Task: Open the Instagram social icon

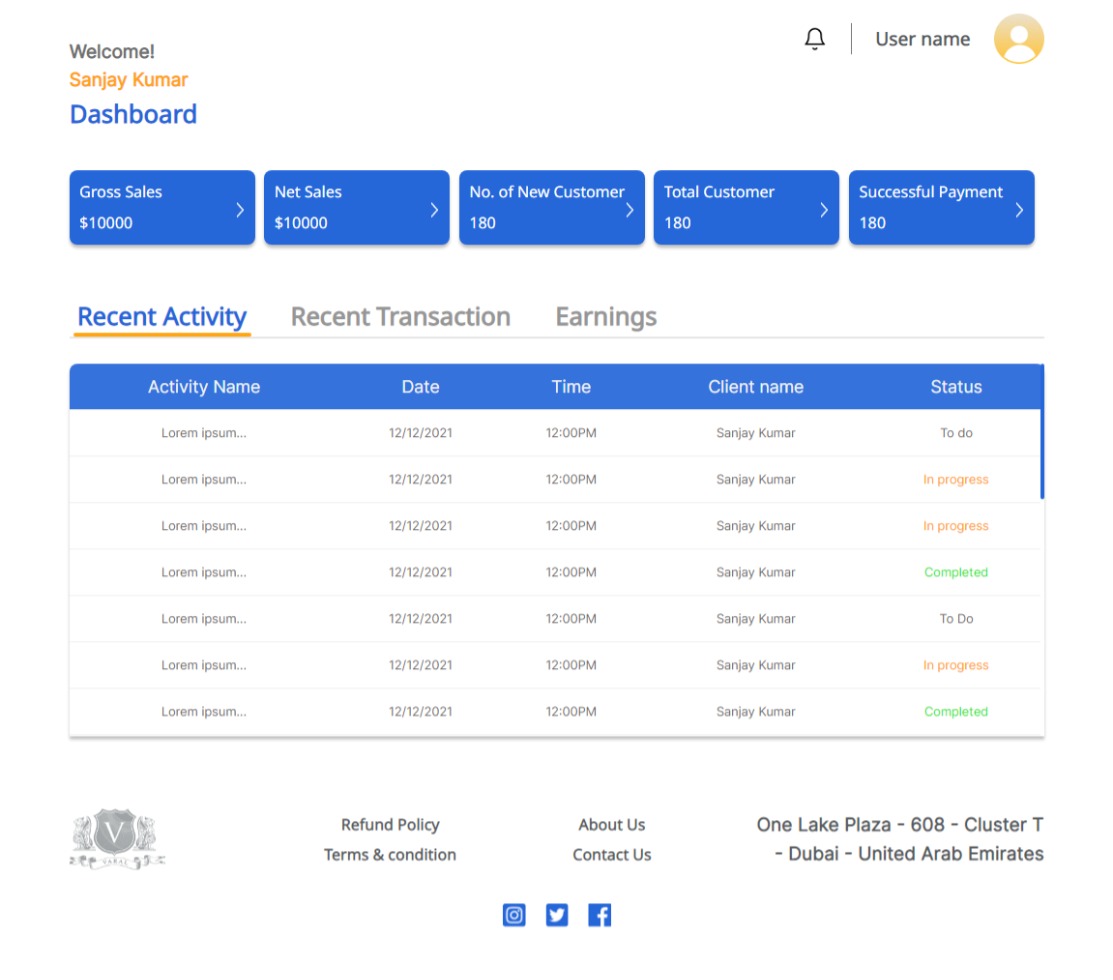Action: click(x=514, y=915)
